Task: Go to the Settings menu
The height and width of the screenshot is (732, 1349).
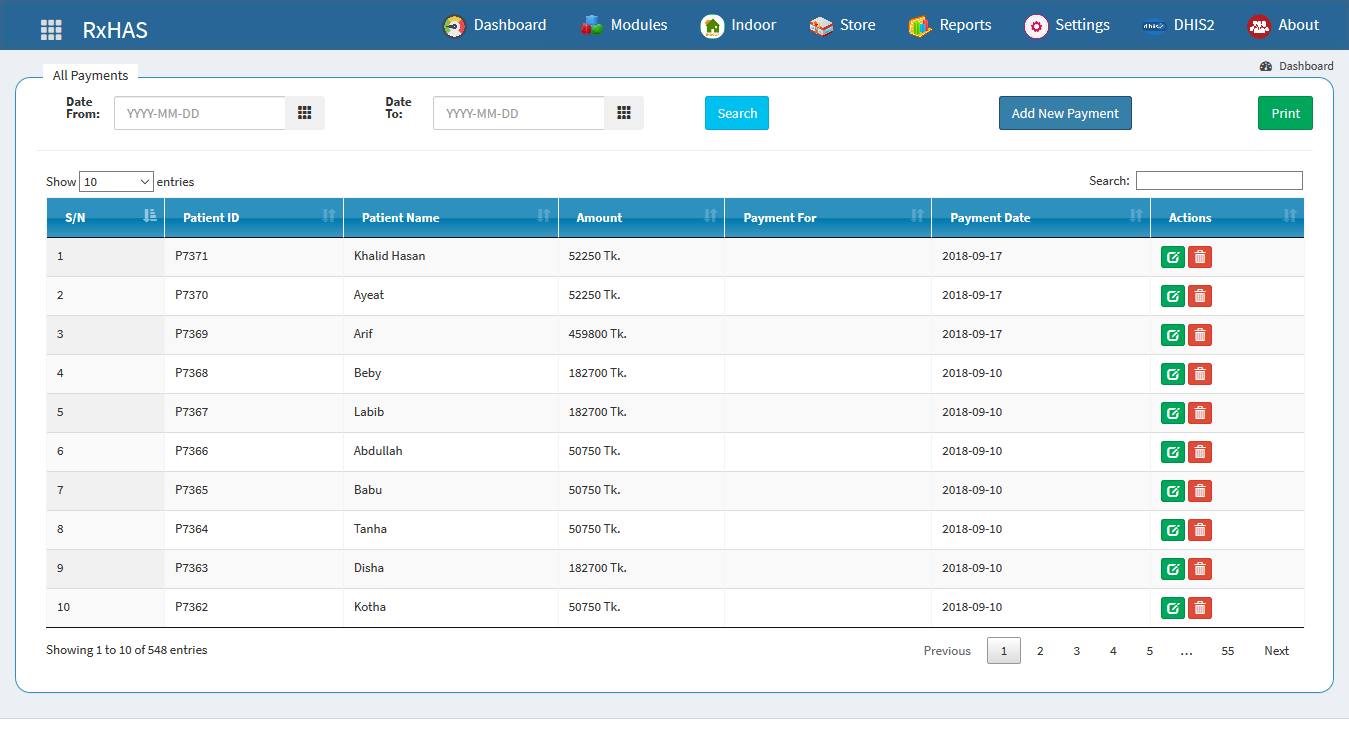Action: click(x=1067, y=25)
